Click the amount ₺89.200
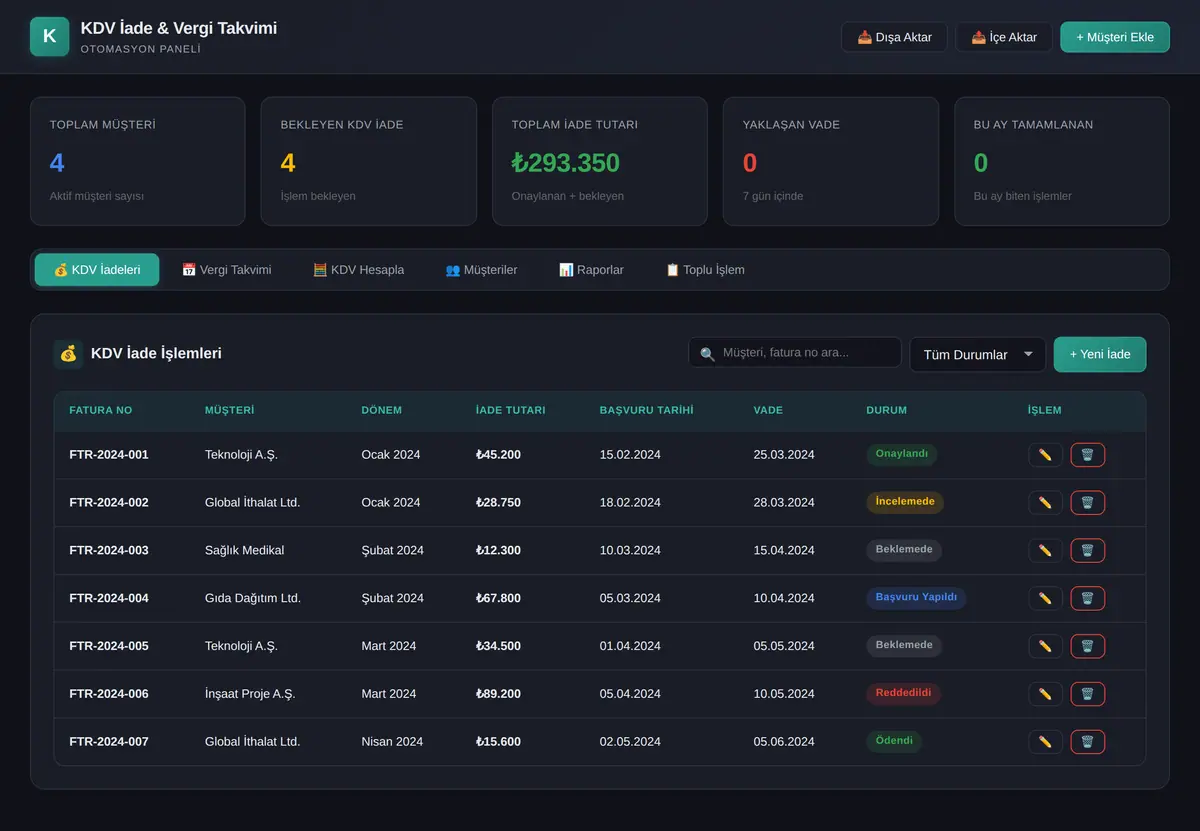The image size is (1200, 831). [498, 694]
